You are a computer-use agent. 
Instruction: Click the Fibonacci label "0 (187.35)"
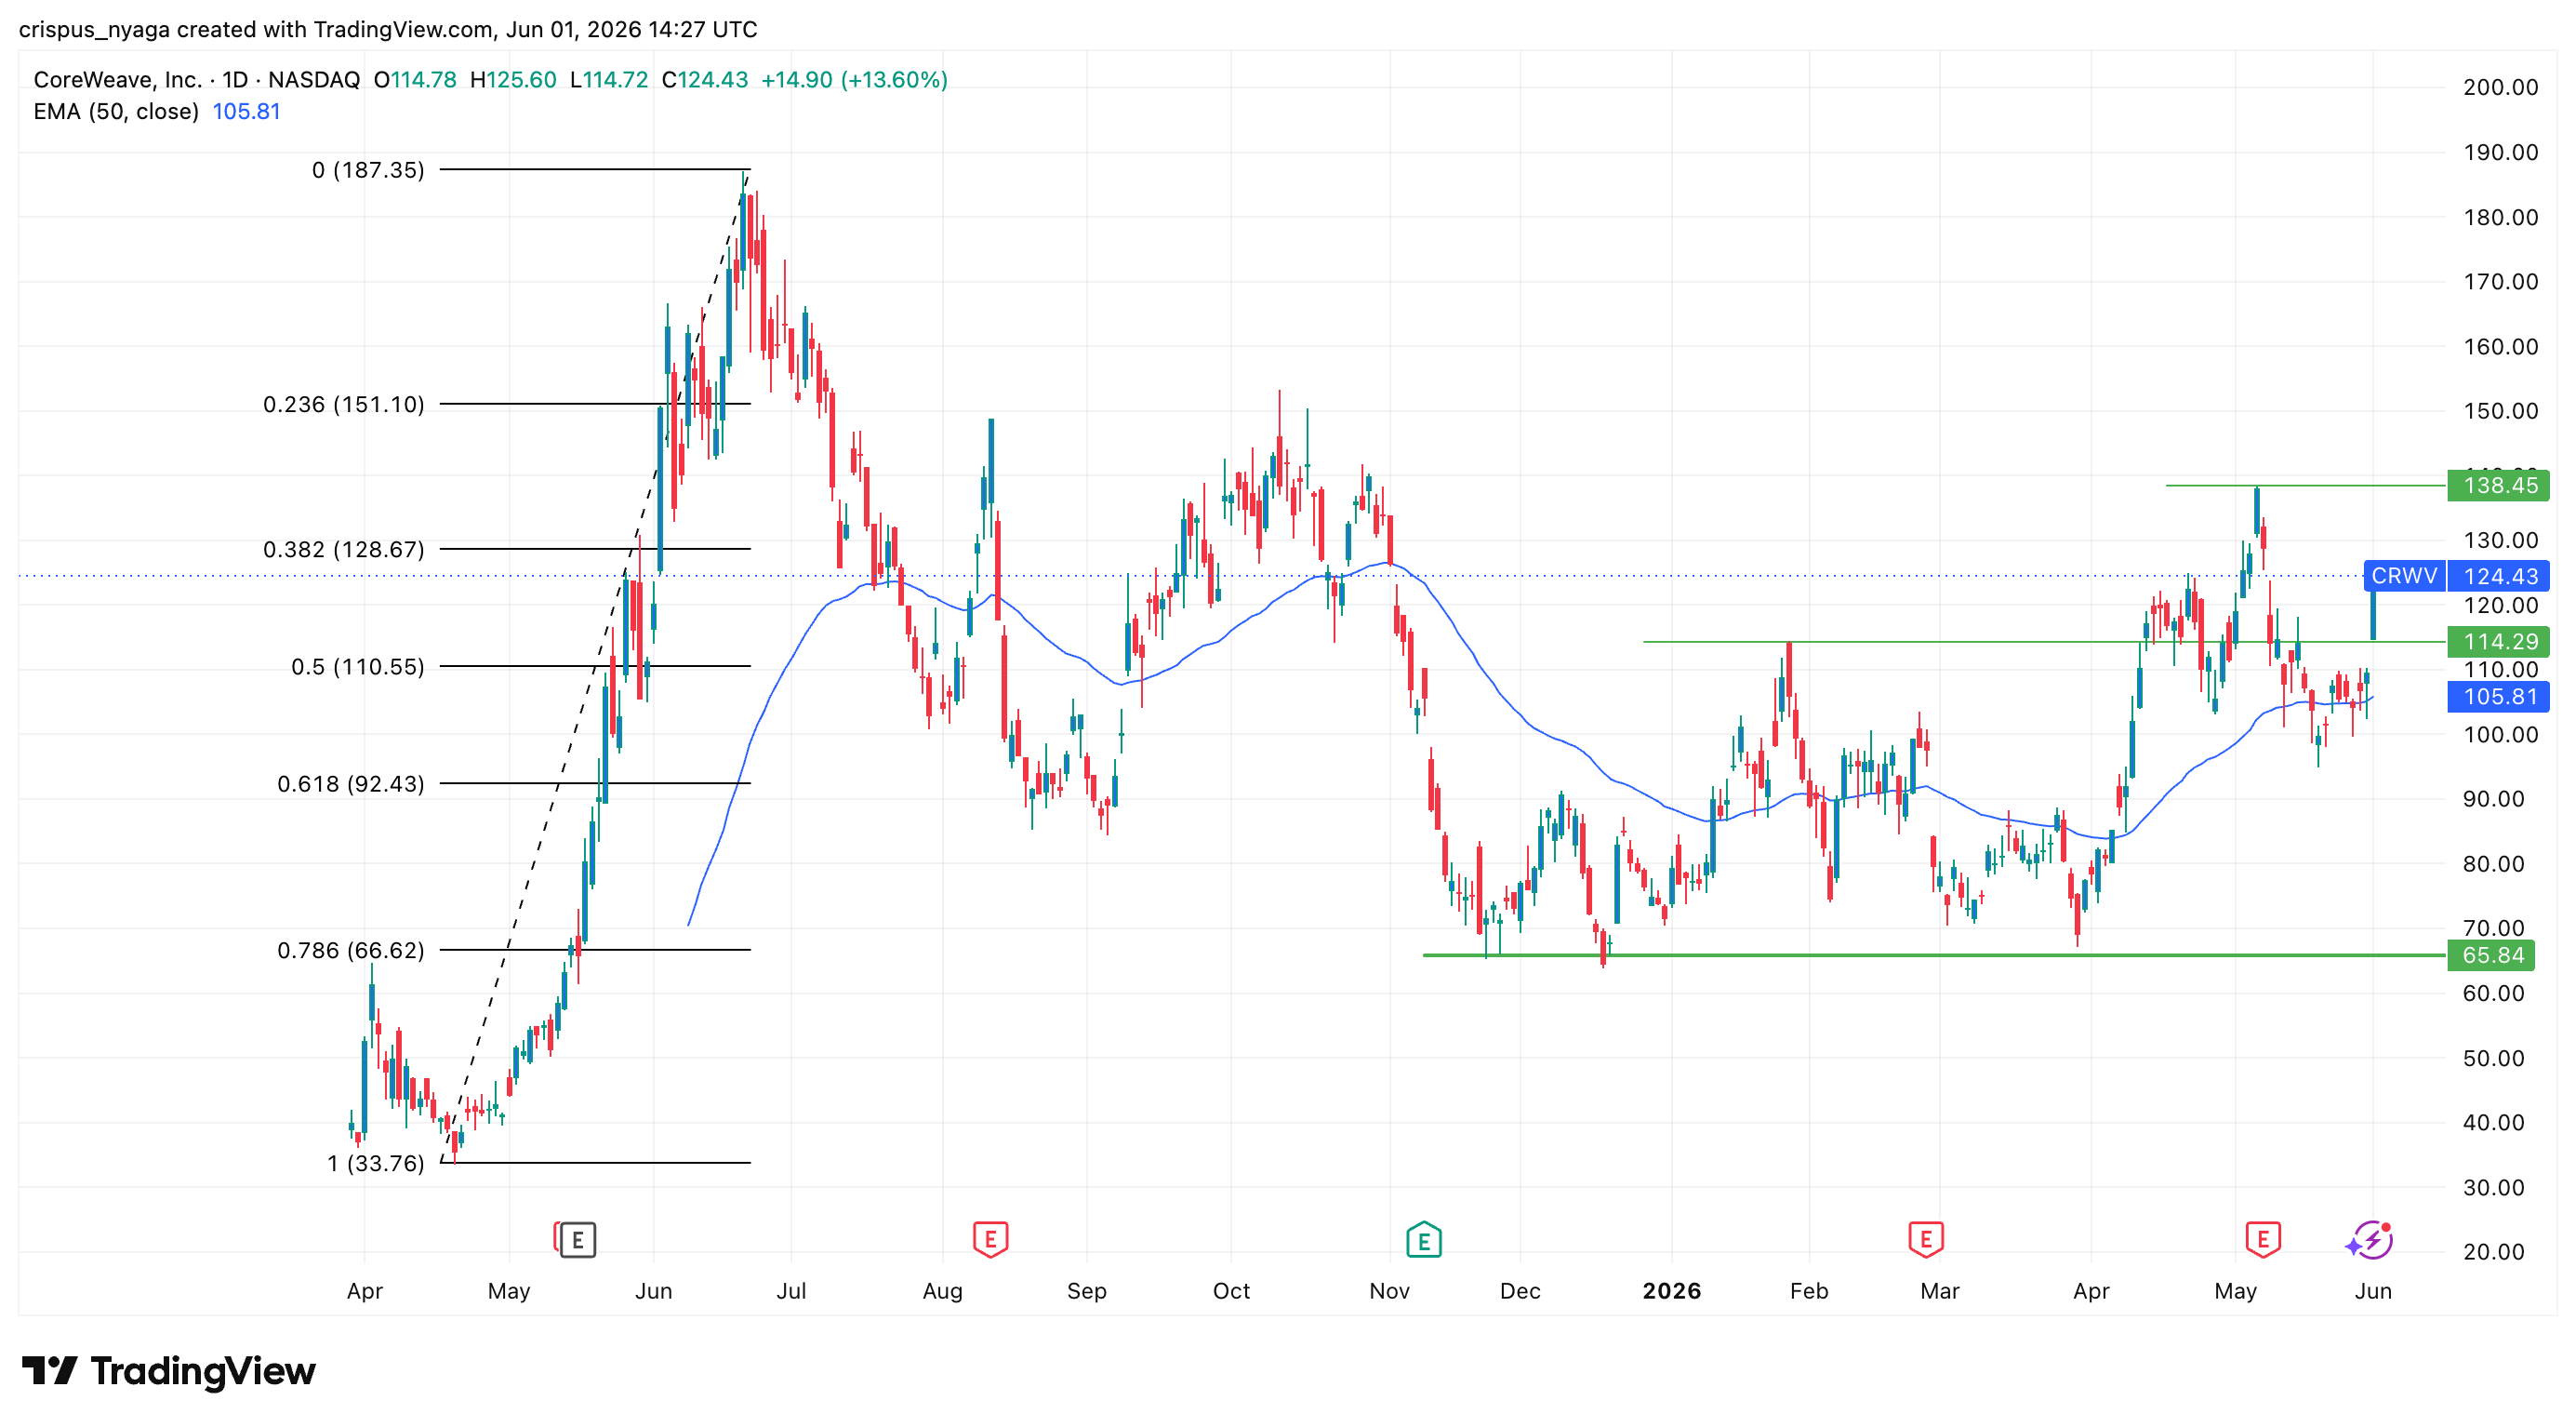tap(368, 170)
